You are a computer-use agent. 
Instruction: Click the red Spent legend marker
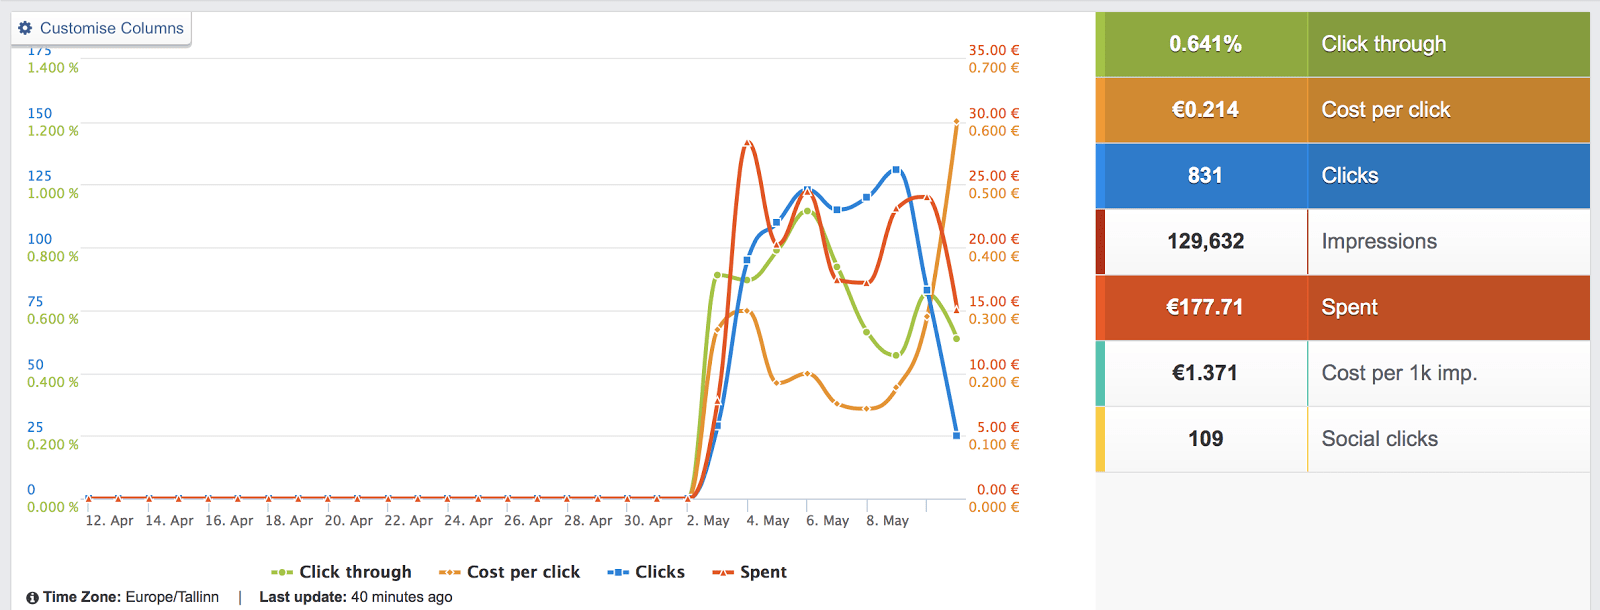(724, 571)
